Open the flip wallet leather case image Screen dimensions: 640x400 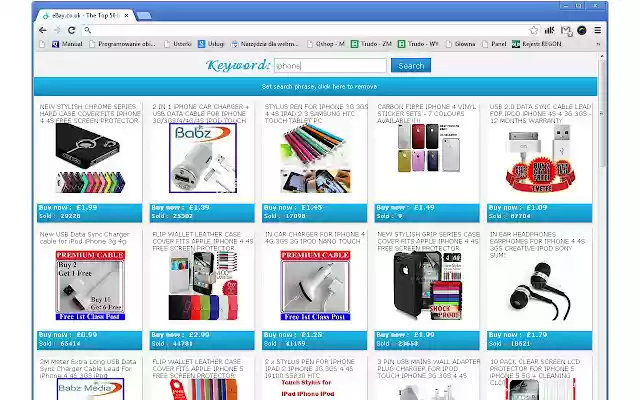click(x=203, y=285)
